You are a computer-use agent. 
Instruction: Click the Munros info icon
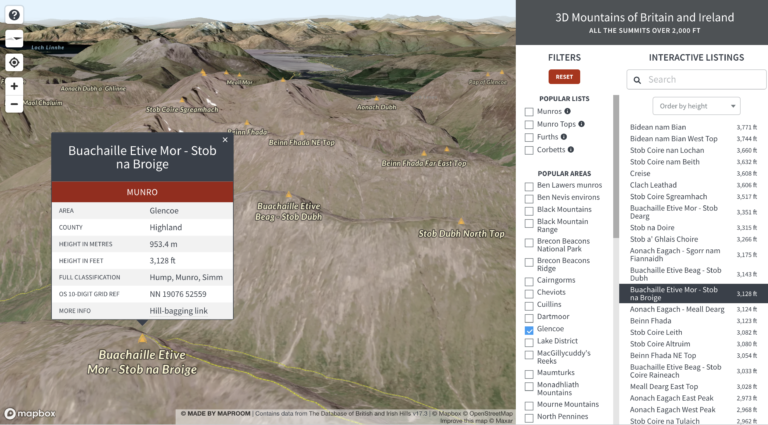pos(567,111)
